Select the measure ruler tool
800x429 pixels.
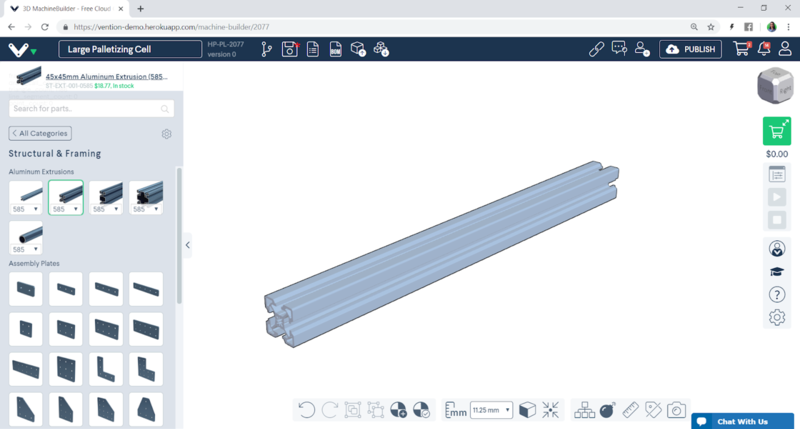631,410
